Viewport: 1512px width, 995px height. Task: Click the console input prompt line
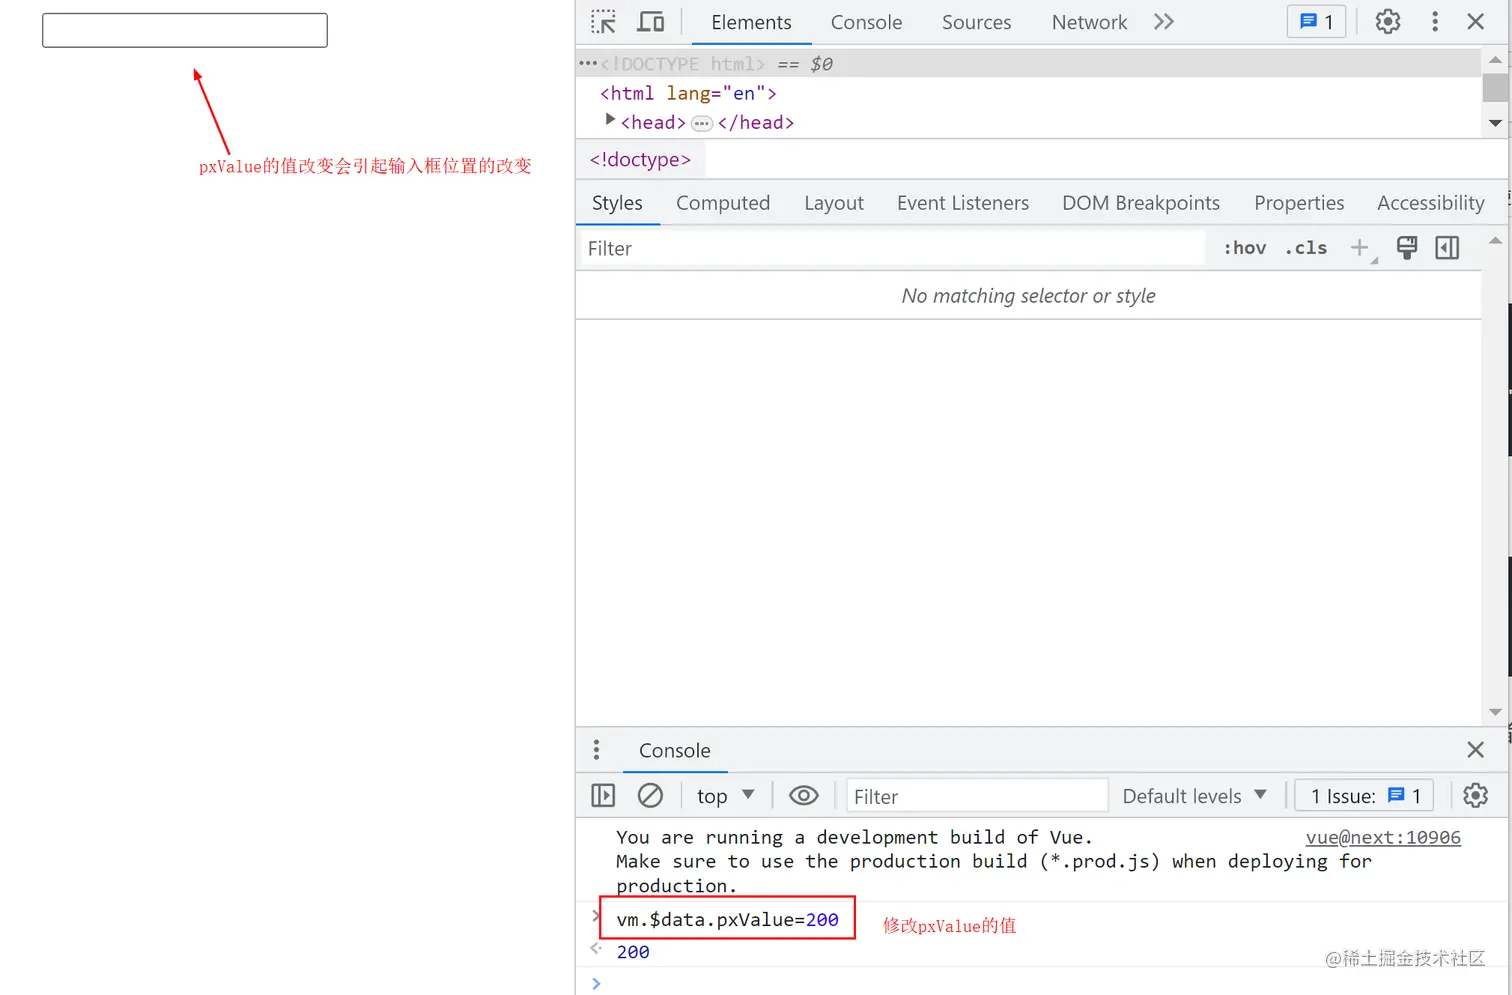pos(1040,983)
